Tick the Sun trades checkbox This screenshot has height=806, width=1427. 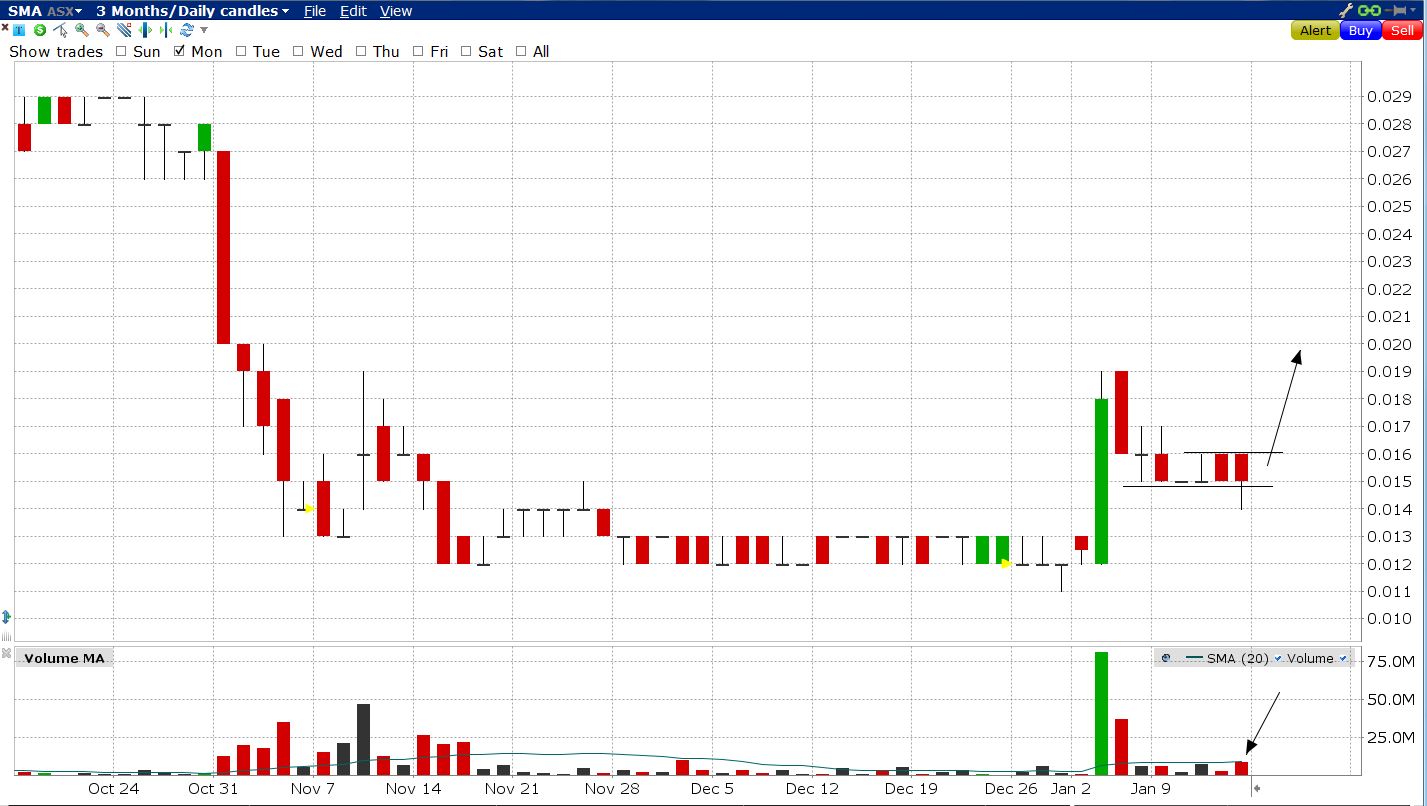click(121, 51)
